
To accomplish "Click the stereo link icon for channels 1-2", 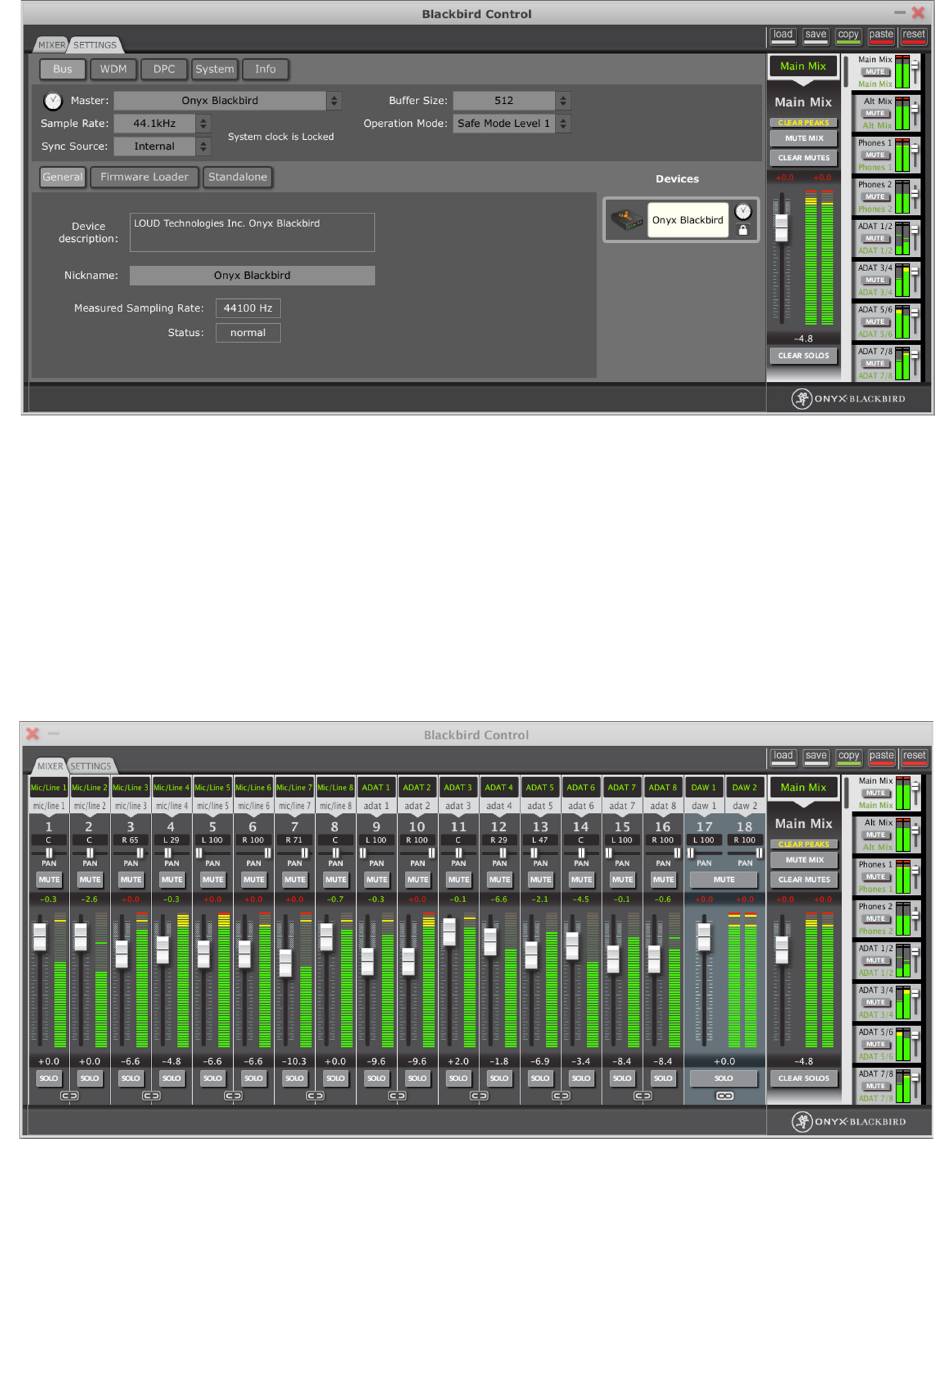I will [69, 1096].
